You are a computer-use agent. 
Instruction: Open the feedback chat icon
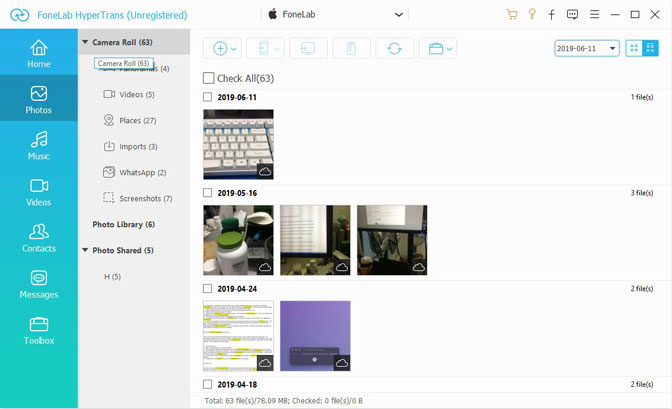point(572,14)
